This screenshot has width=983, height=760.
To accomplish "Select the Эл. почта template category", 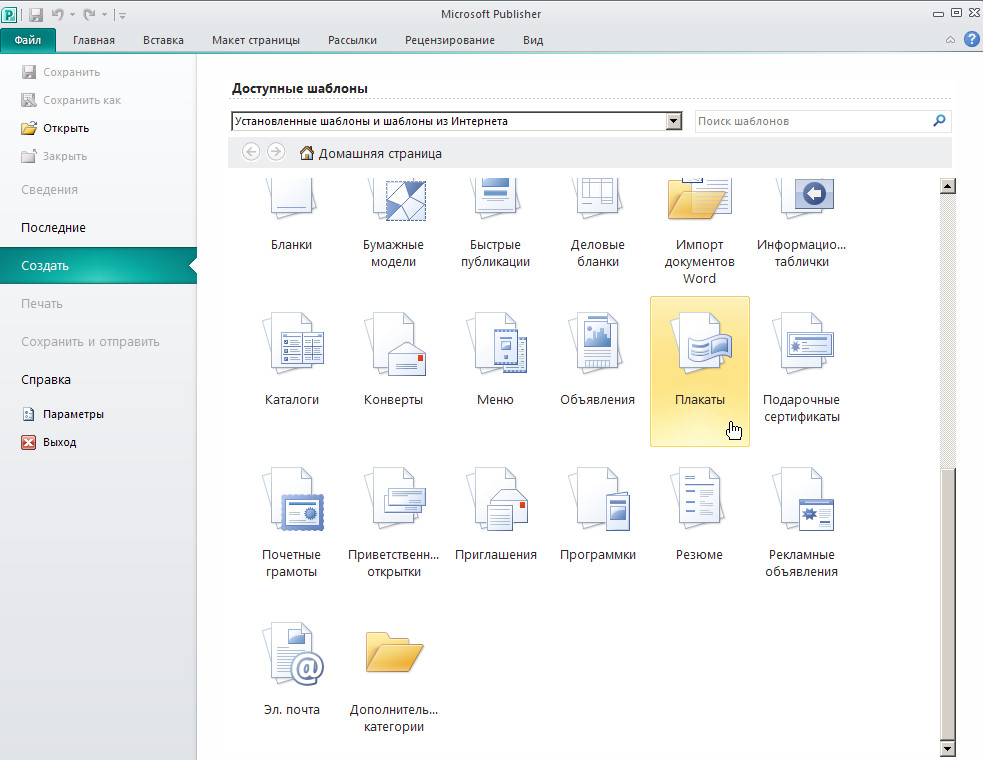I will coord(292,670).
